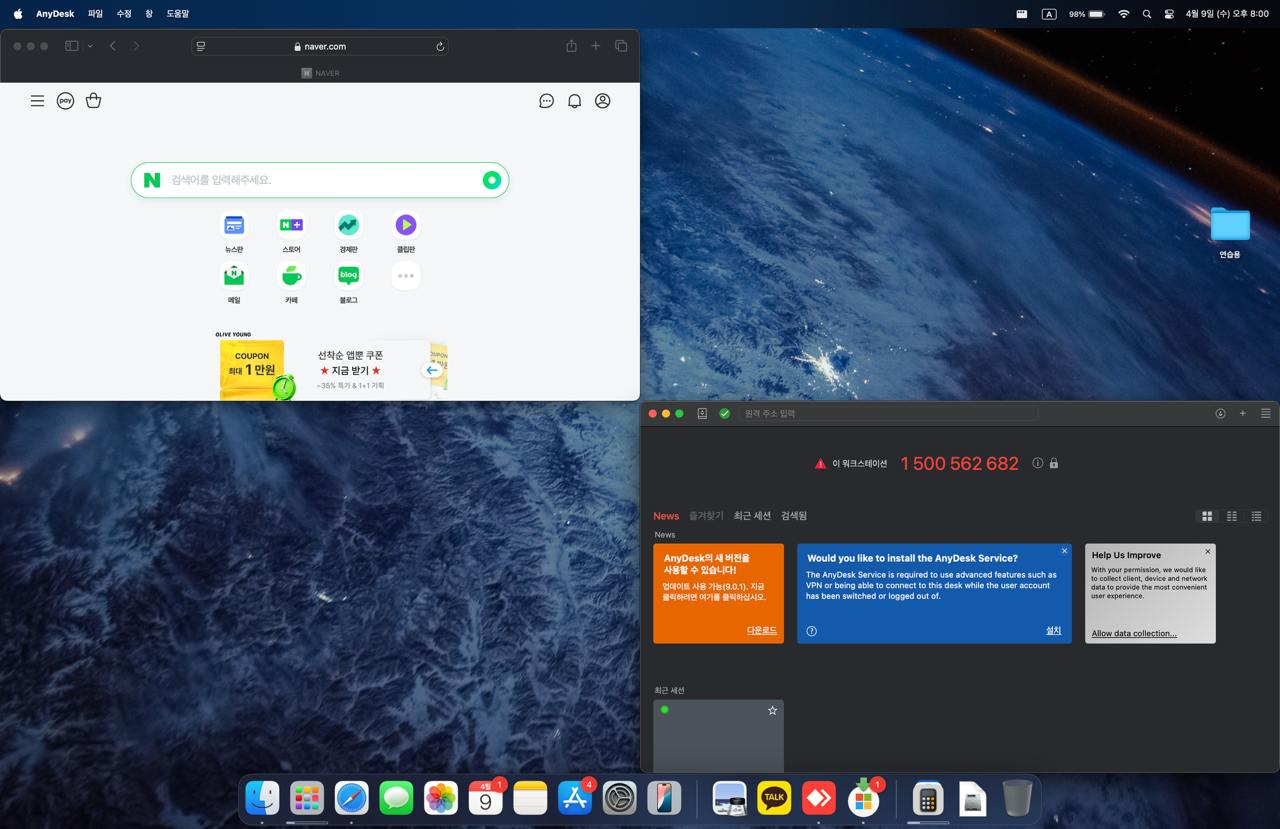Open the Naver Pay icon
The width and height of the screenshot is (1280, 829).
pyautogui.click(x=65, y=101)
